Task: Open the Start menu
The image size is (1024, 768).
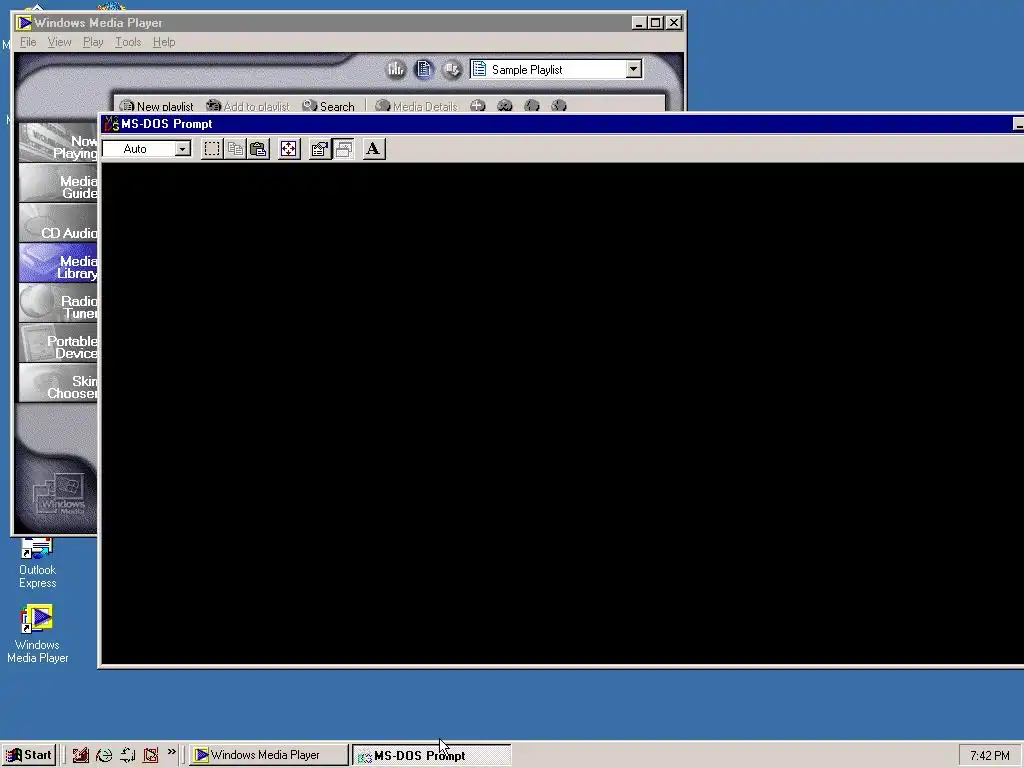Action: point(29,755)
